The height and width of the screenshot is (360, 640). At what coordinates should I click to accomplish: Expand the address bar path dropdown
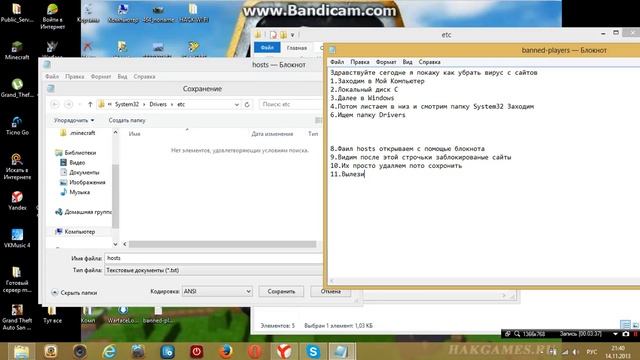coord(236,104)
